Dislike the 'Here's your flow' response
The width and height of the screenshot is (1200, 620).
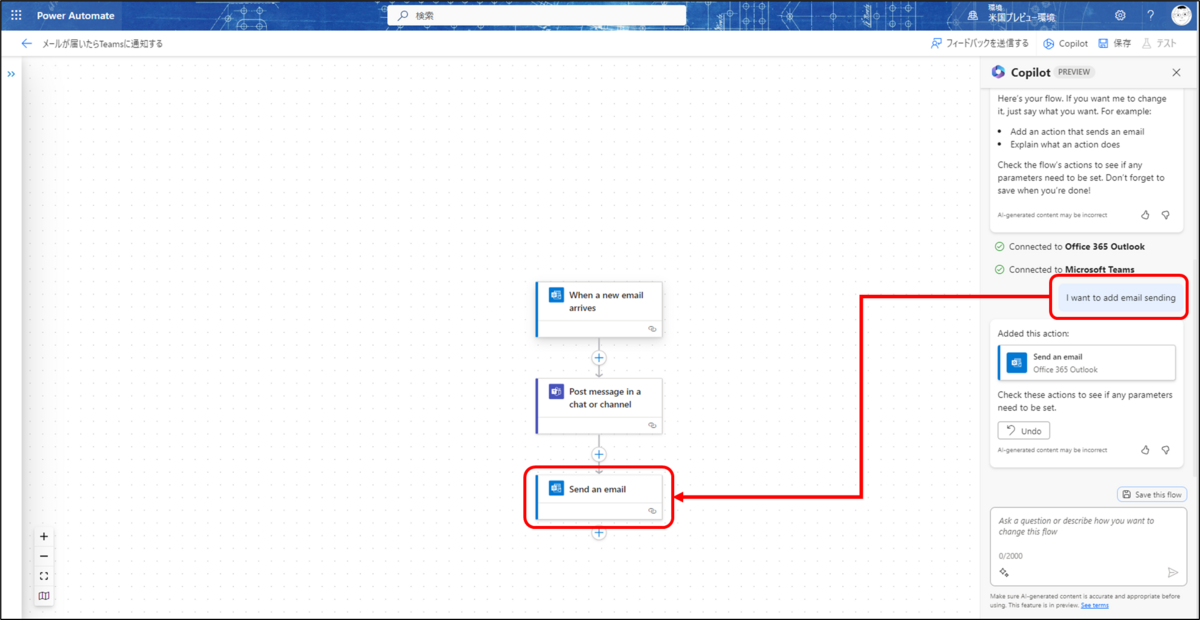(1166, 214)
